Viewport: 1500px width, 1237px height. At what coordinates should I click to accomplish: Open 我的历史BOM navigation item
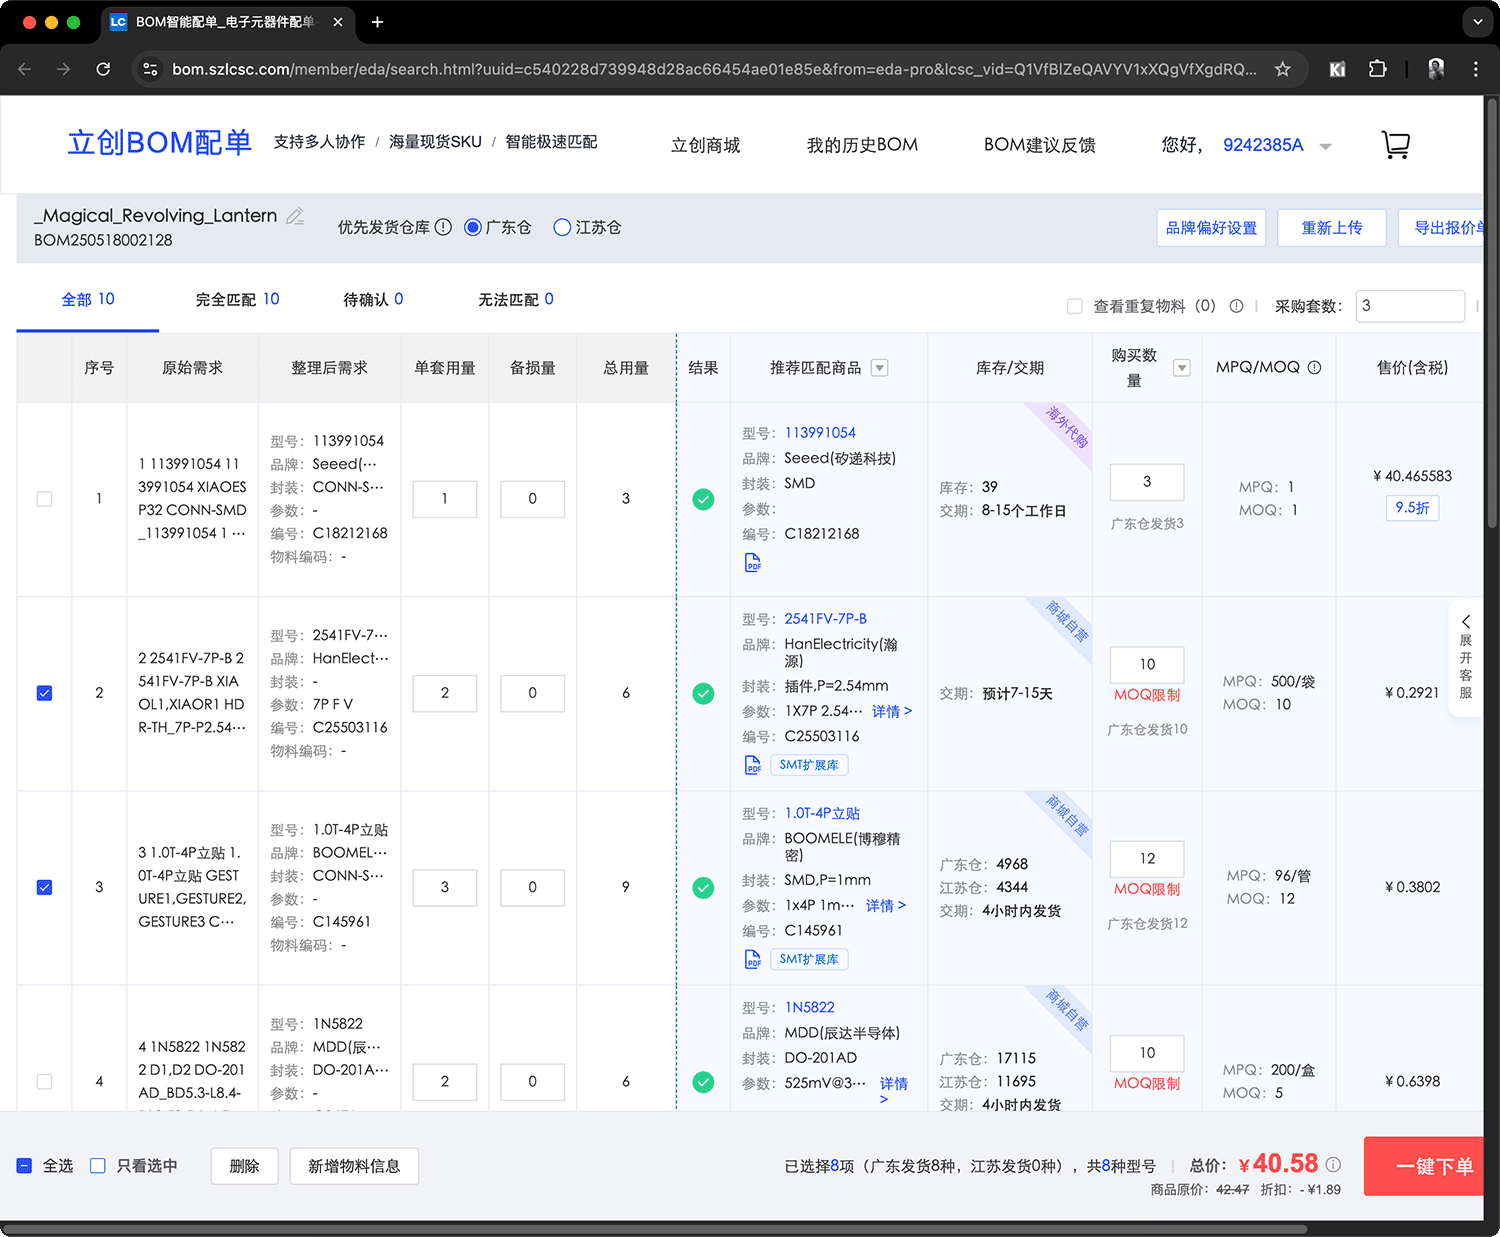pos(862,145)
